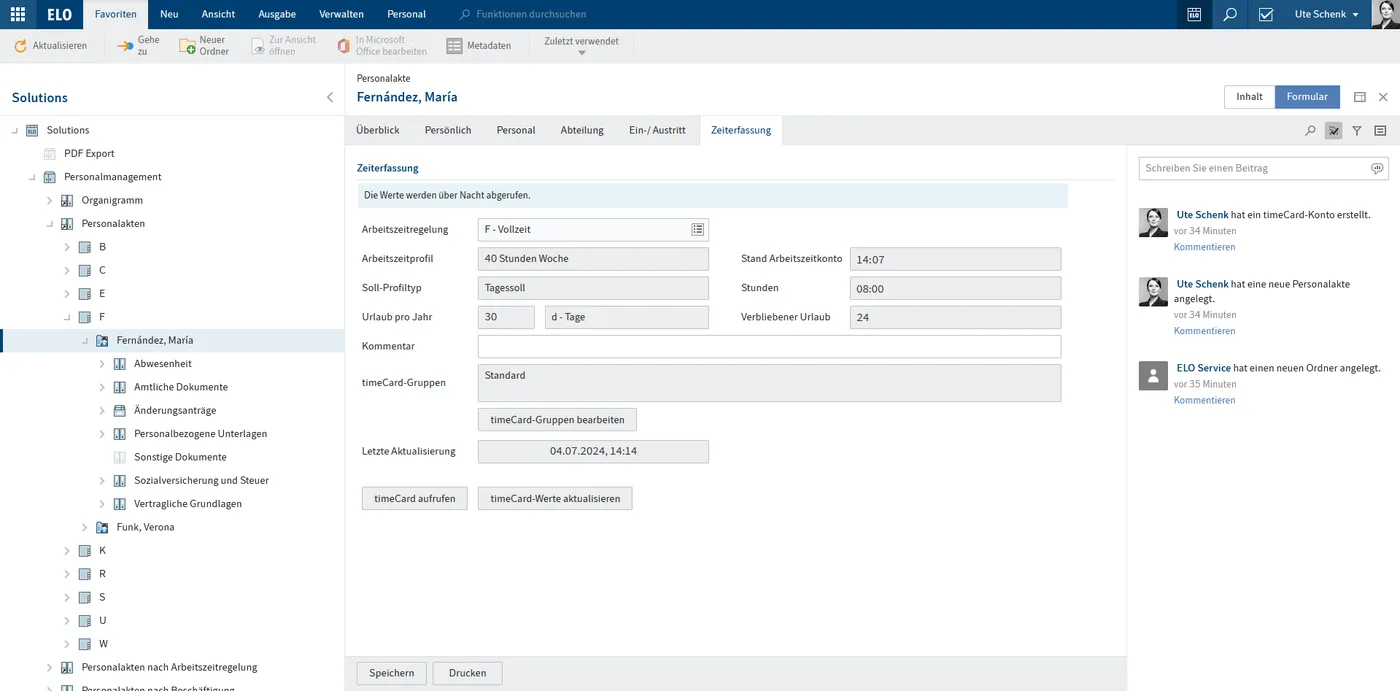Click the ELO logo
The width and height of the screenshot is (1400, 691).
[x=59, y=14]
